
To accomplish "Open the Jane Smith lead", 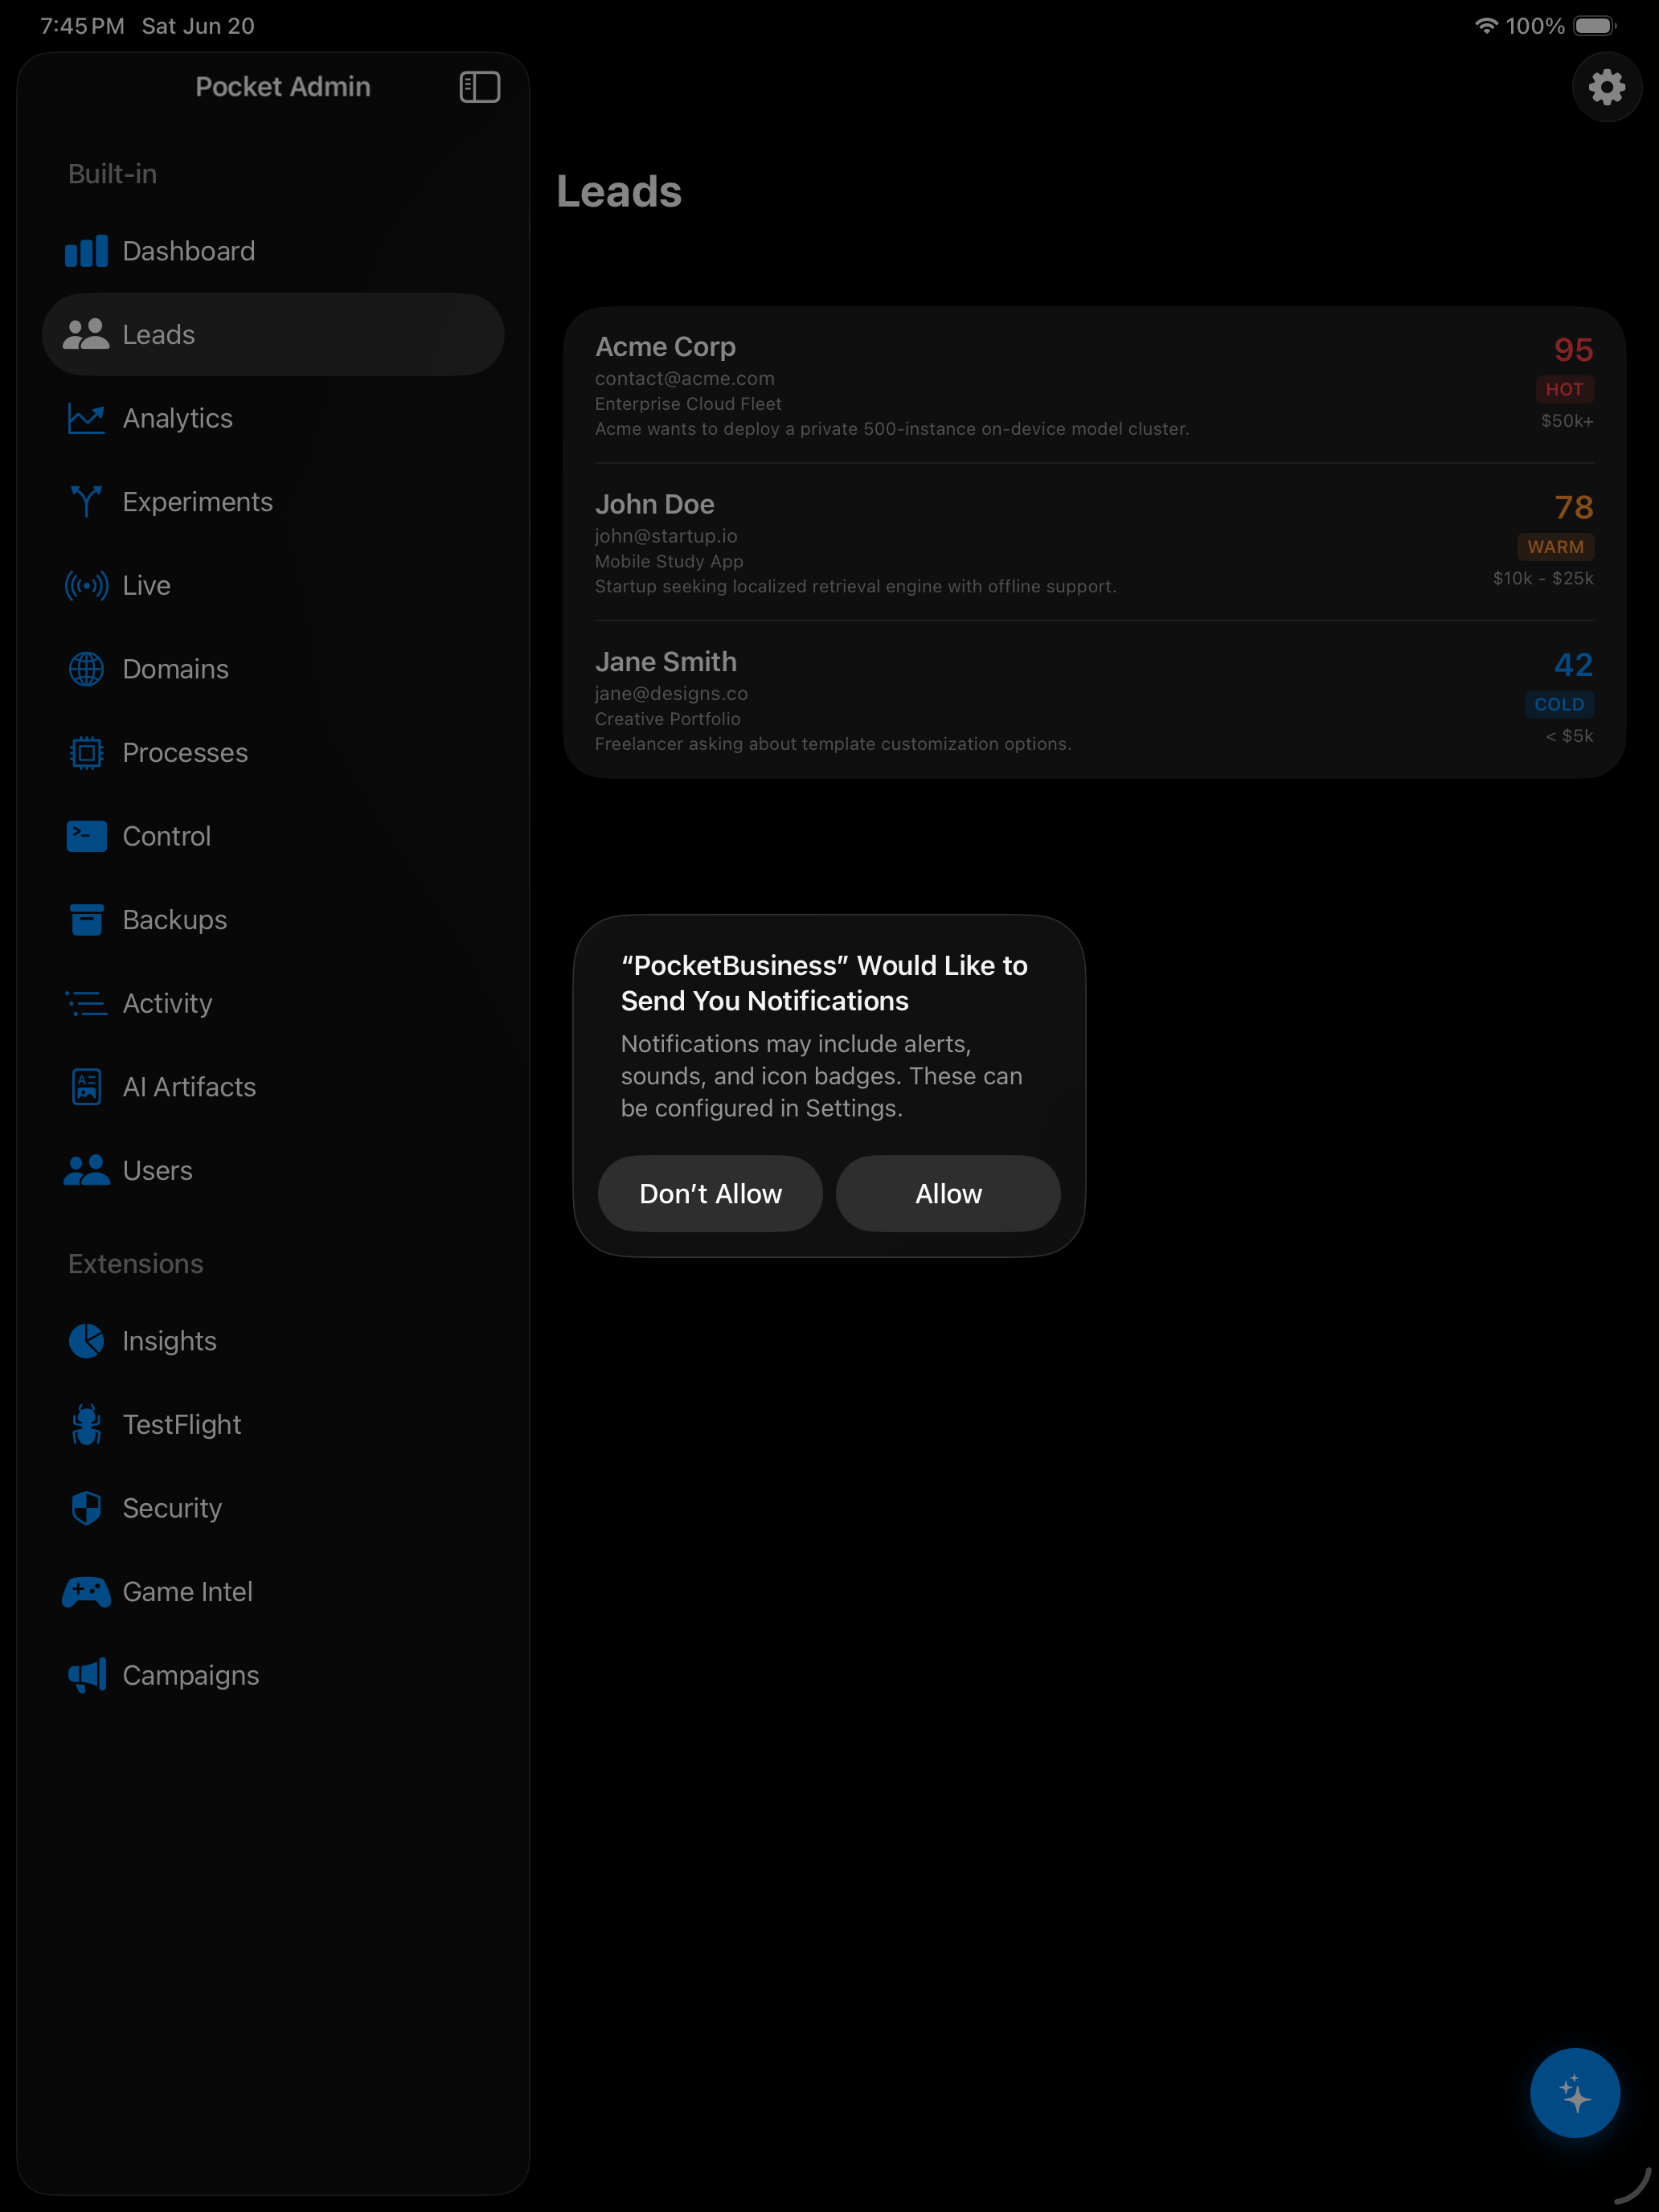I will click(x=1094, y=700).
